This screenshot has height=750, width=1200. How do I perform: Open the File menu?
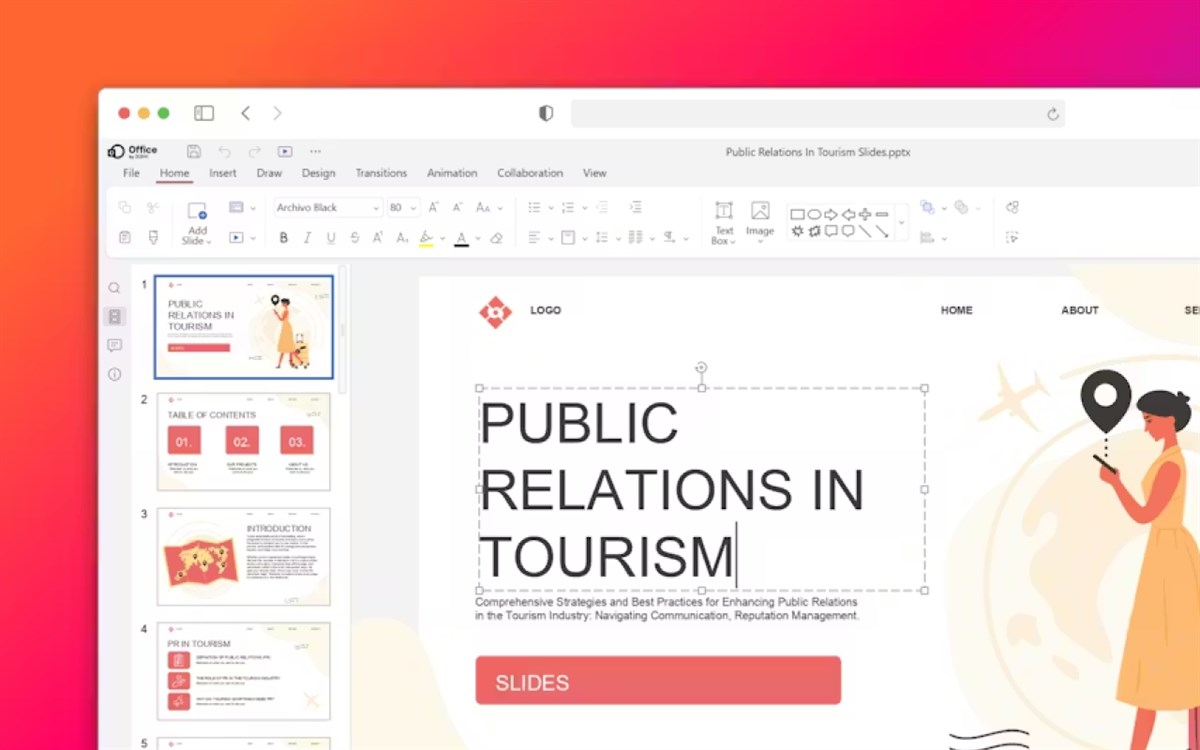(x=131, y=173)
